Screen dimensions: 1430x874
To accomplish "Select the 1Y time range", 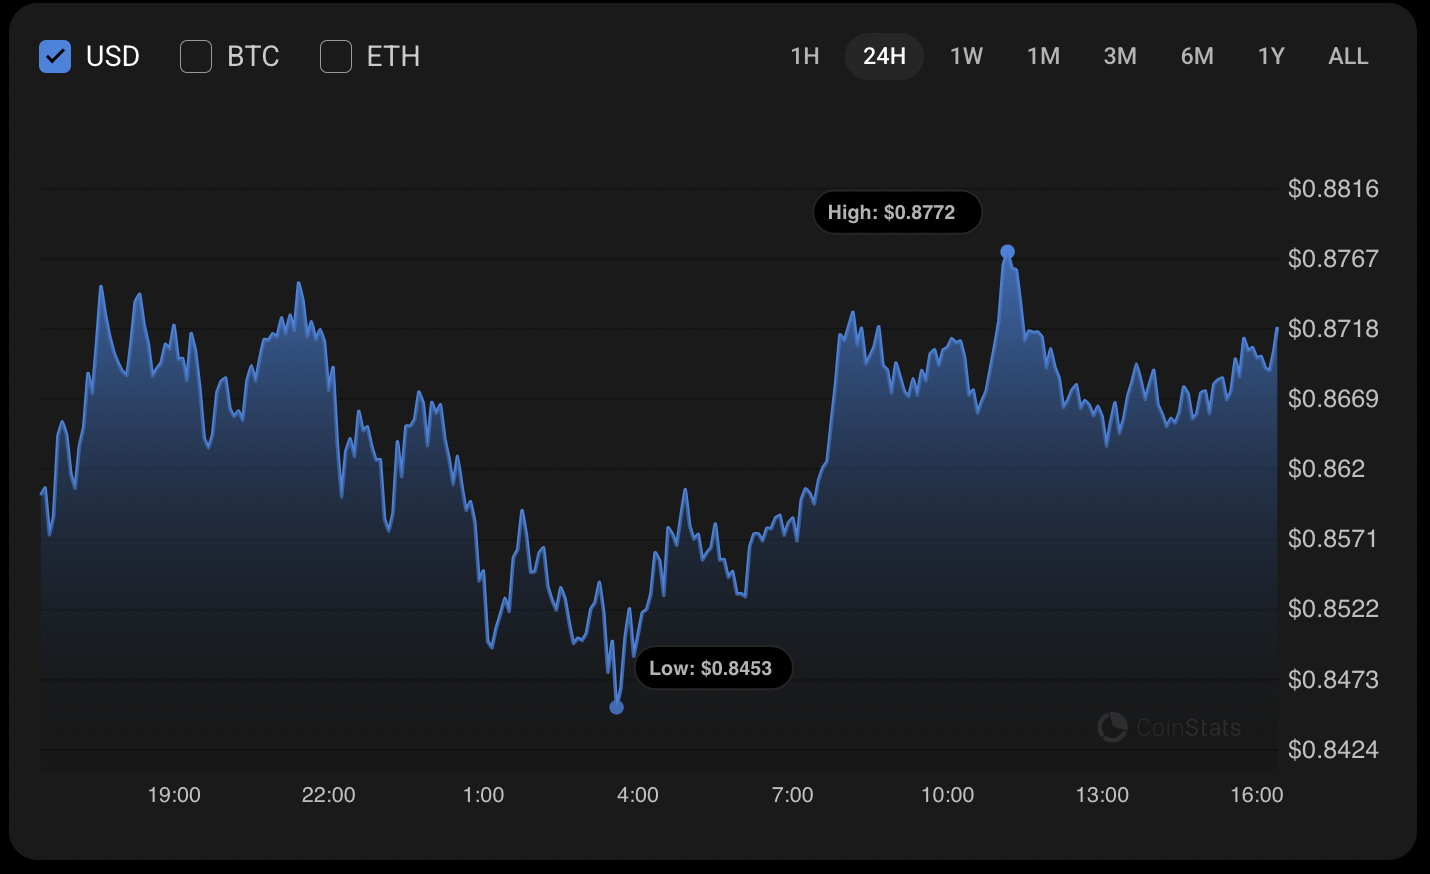I will [x=1271, y=56].
